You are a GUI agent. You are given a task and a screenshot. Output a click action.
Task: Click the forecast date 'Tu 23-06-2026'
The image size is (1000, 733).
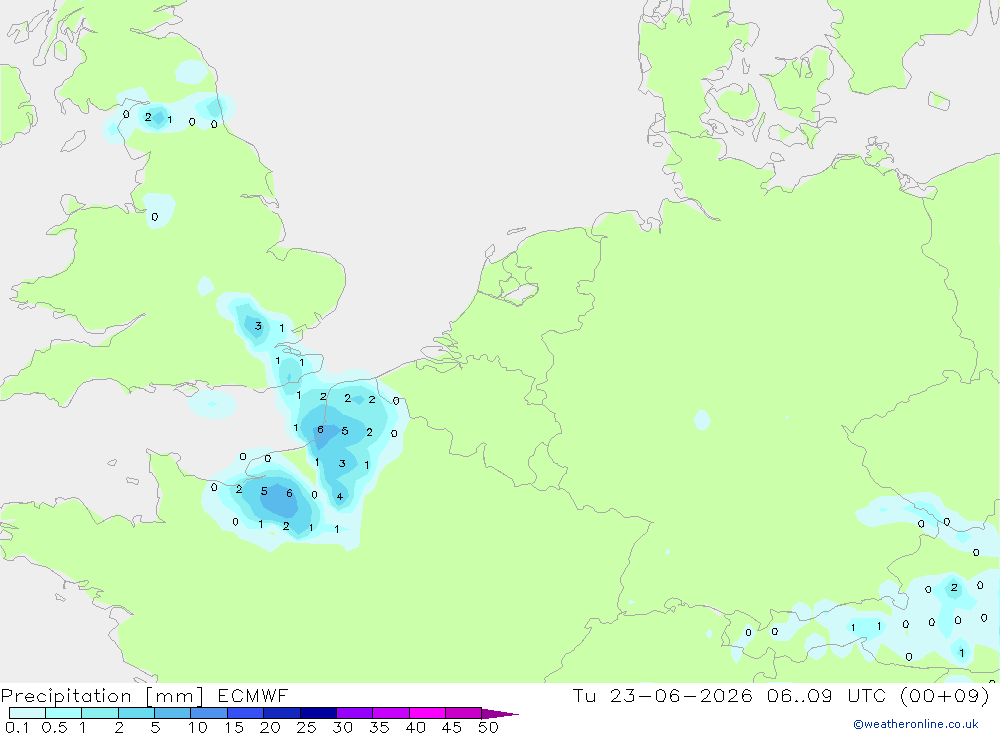(662, 695)
